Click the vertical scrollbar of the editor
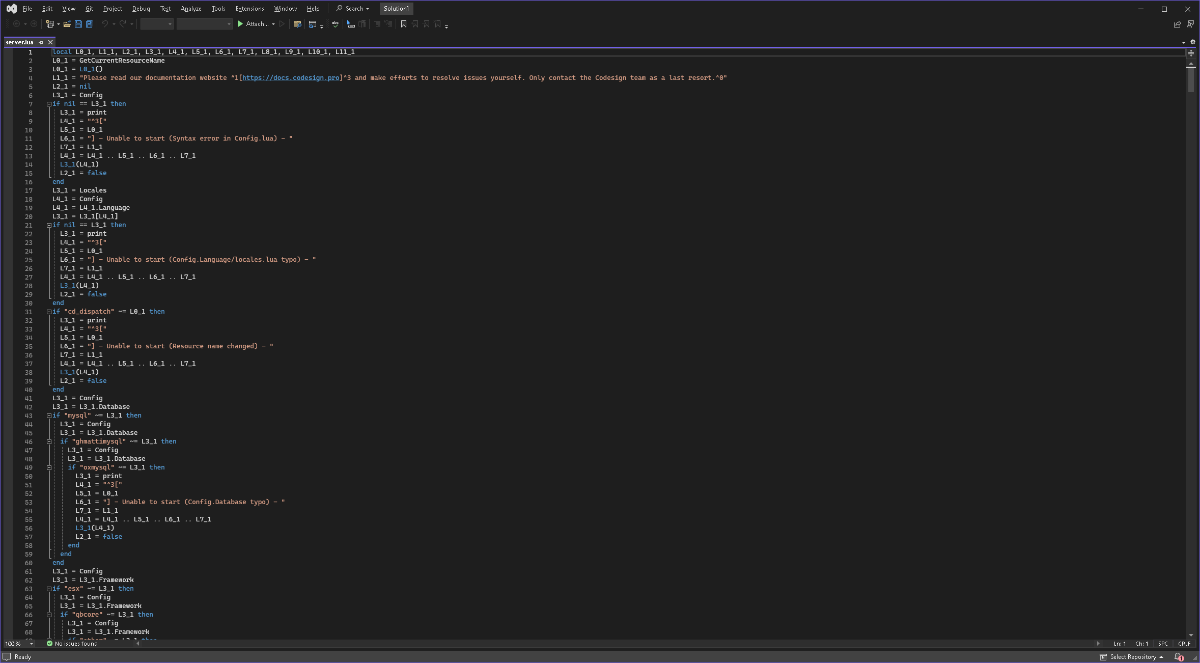Viewport: 1200px width, 663px height. [1190, 300]
